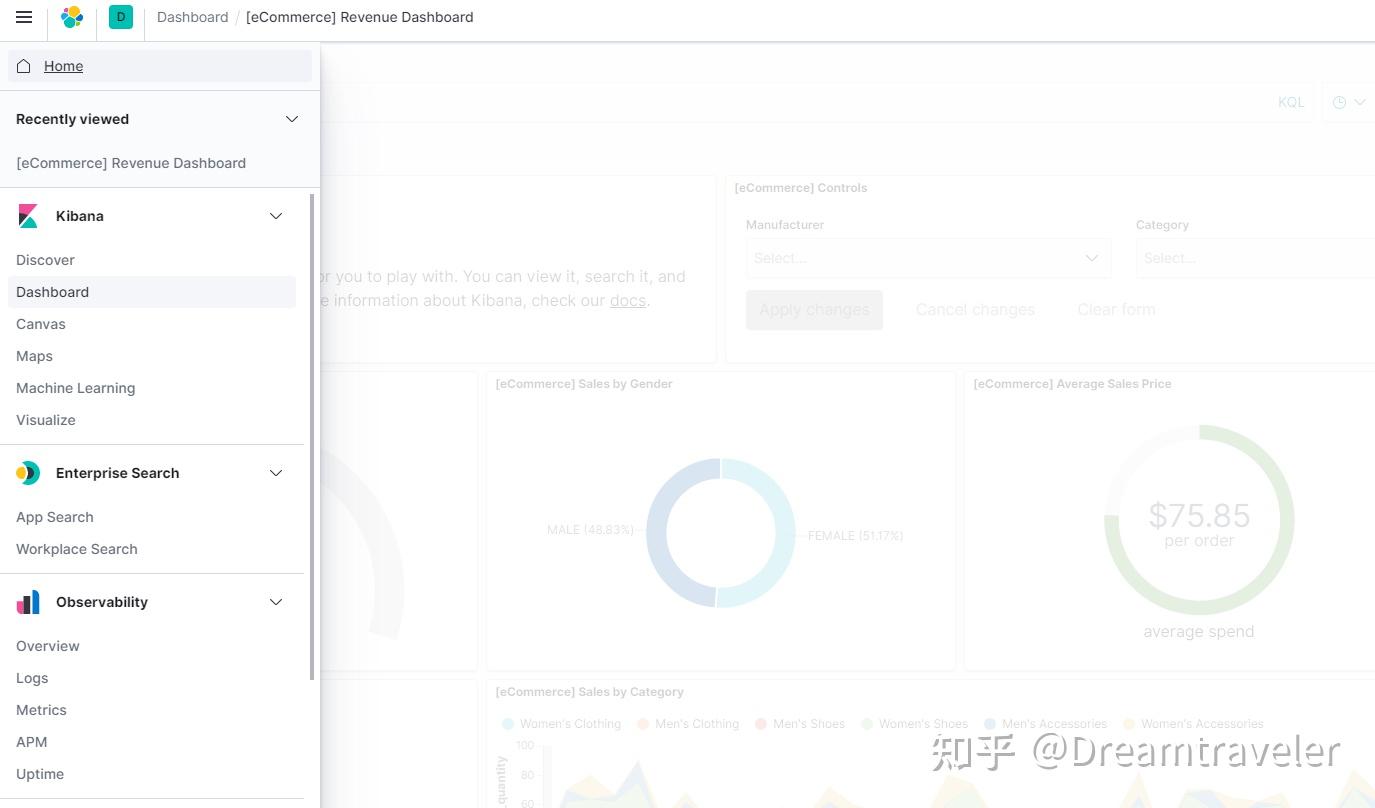Click the Kibana section icon

tap(28, 216)
